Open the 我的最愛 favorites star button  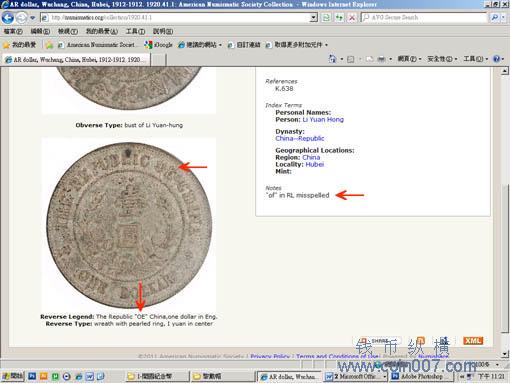pos(19,45)
